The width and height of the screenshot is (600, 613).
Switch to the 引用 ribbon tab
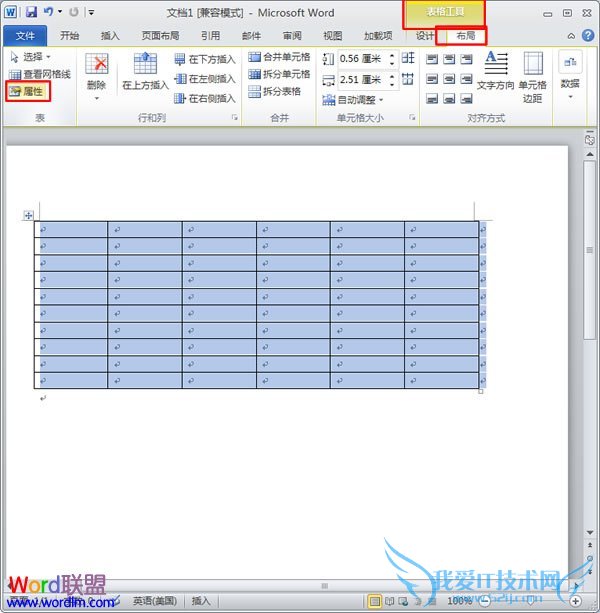point(210,36)
